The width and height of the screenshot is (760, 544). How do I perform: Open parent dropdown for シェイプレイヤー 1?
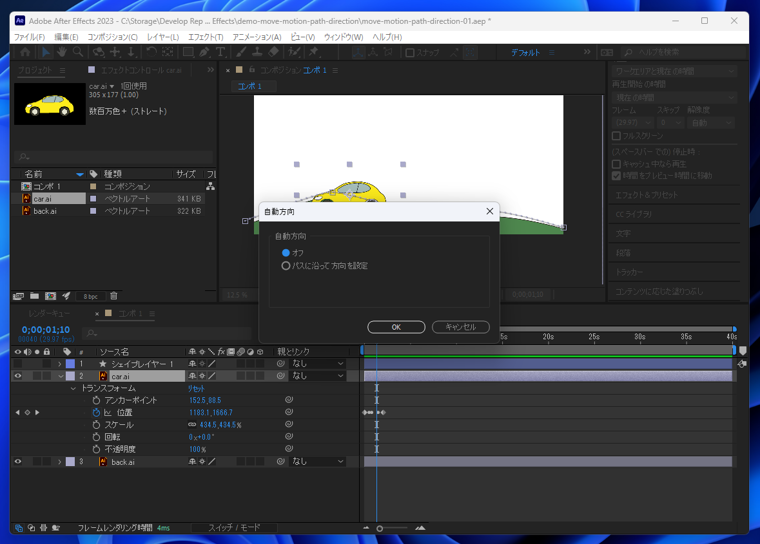click(x=317, y=364)
